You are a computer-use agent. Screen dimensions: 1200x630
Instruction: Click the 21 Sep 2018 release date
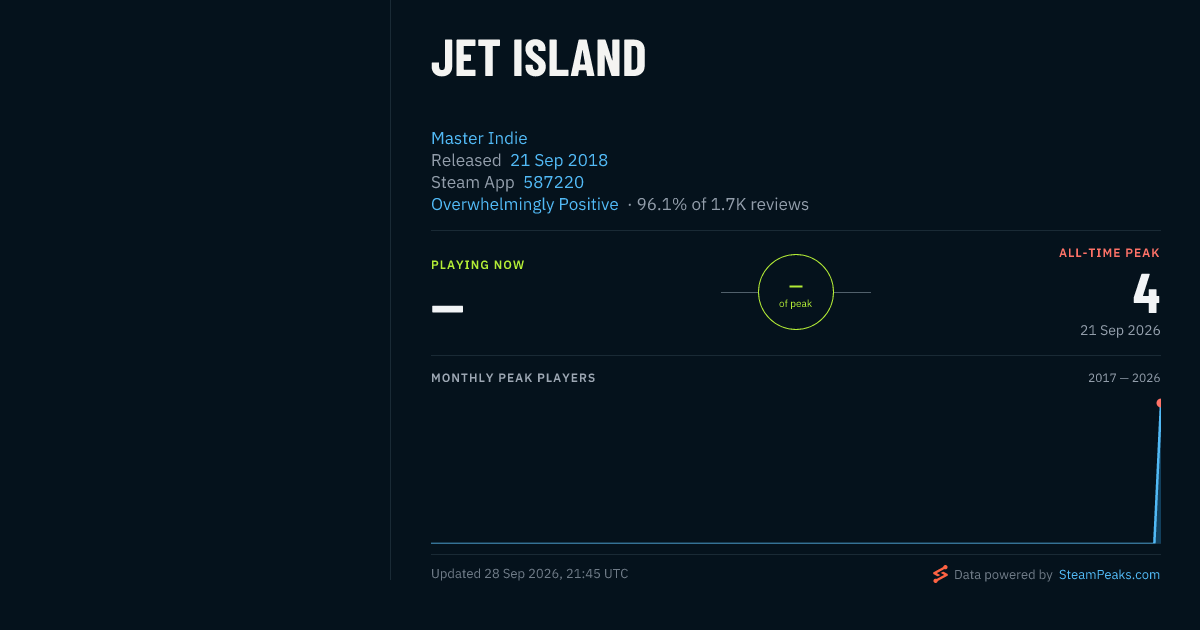[x=559, y=160]
